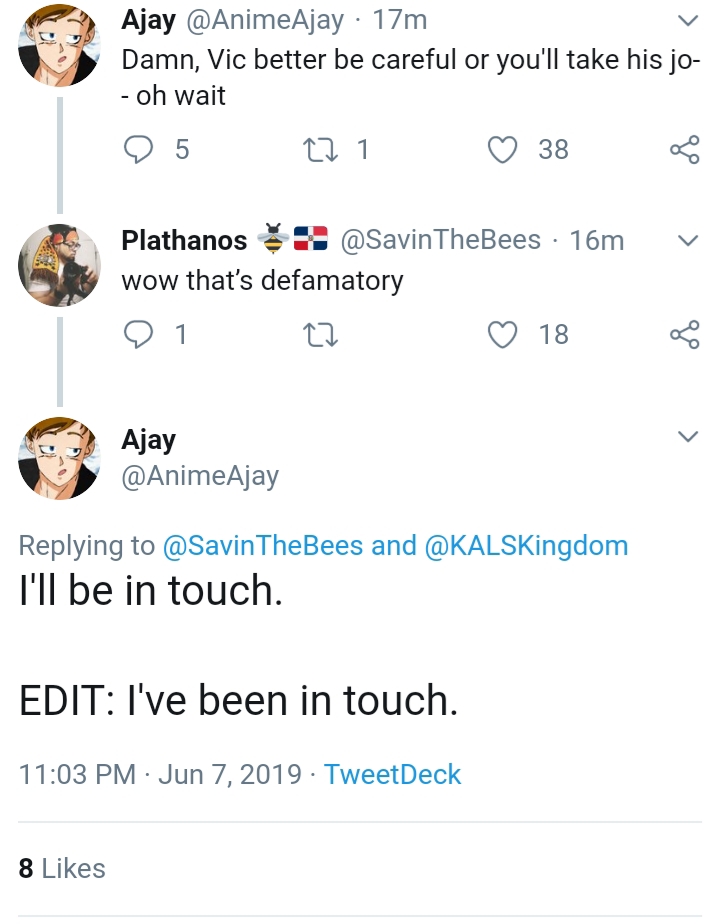The width and height of the screenshot is (720, 924).
Task: Open options chevron on Plathanos' 16m tweet
Action: click(x=688, y=240)
